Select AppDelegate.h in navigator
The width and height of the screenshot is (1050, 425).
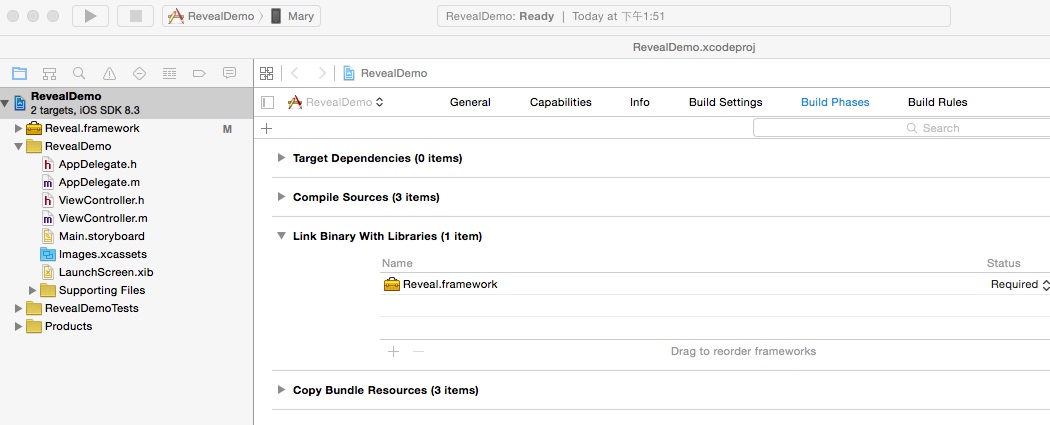pyautogui.click(x=98, y=164)
